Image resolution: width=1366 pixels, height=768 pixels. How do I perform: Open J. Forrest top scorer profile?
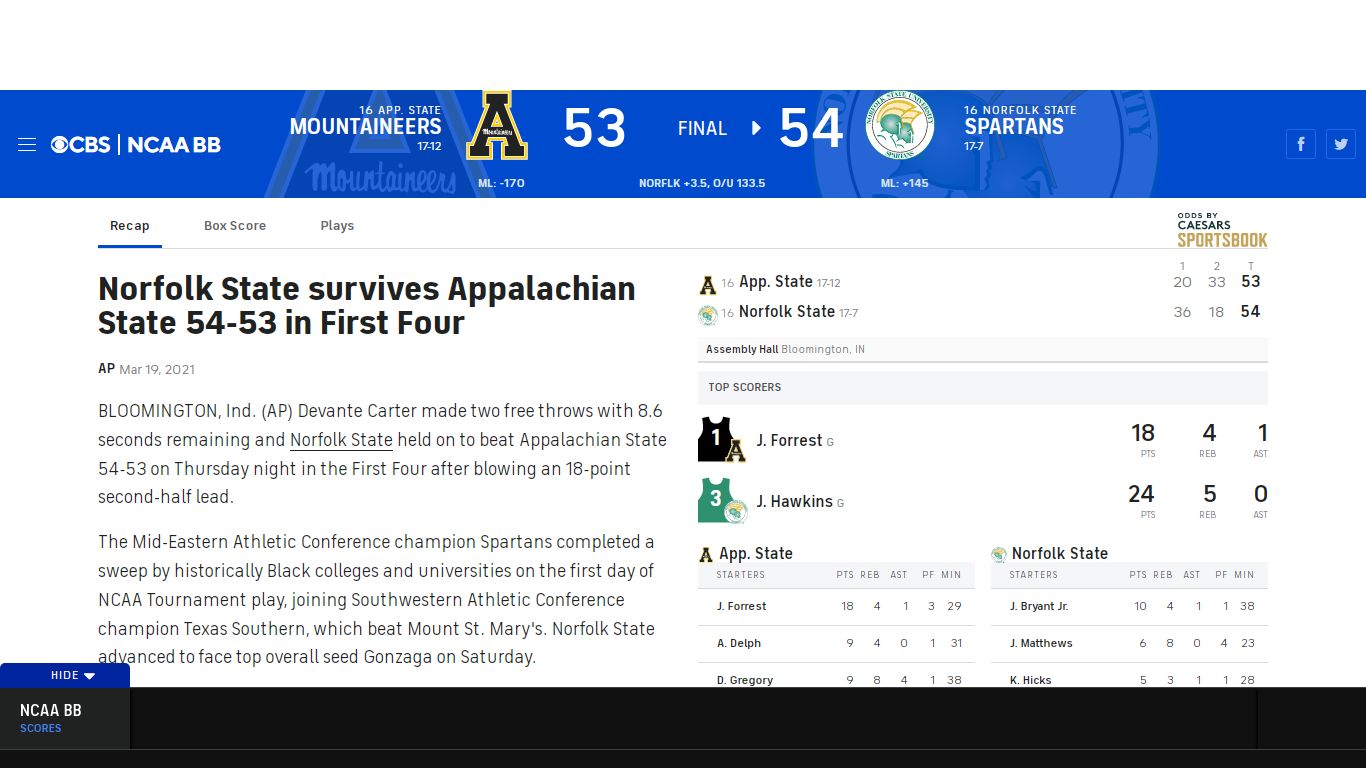click(789, 440)
